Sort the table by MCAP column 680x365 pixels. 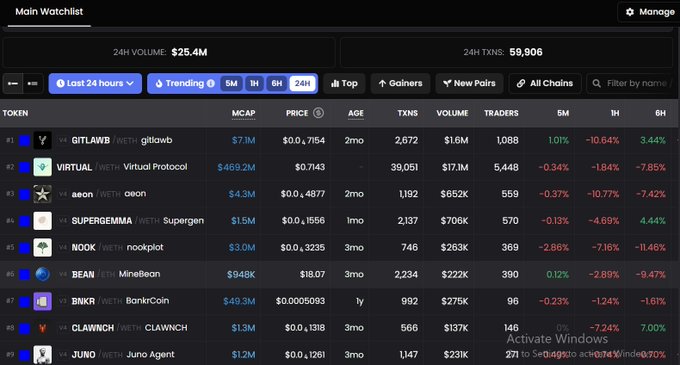[x=243, y=113]
